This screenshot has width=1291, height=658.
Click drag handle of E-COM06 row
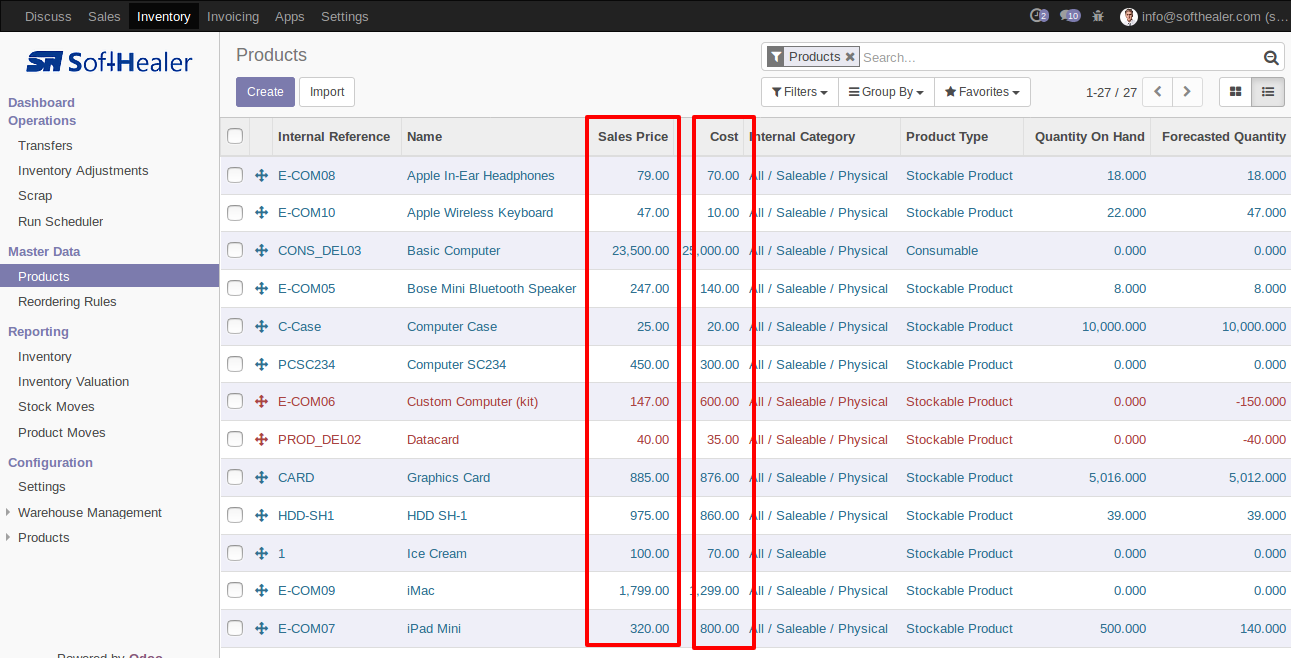[x=261, y=402]
